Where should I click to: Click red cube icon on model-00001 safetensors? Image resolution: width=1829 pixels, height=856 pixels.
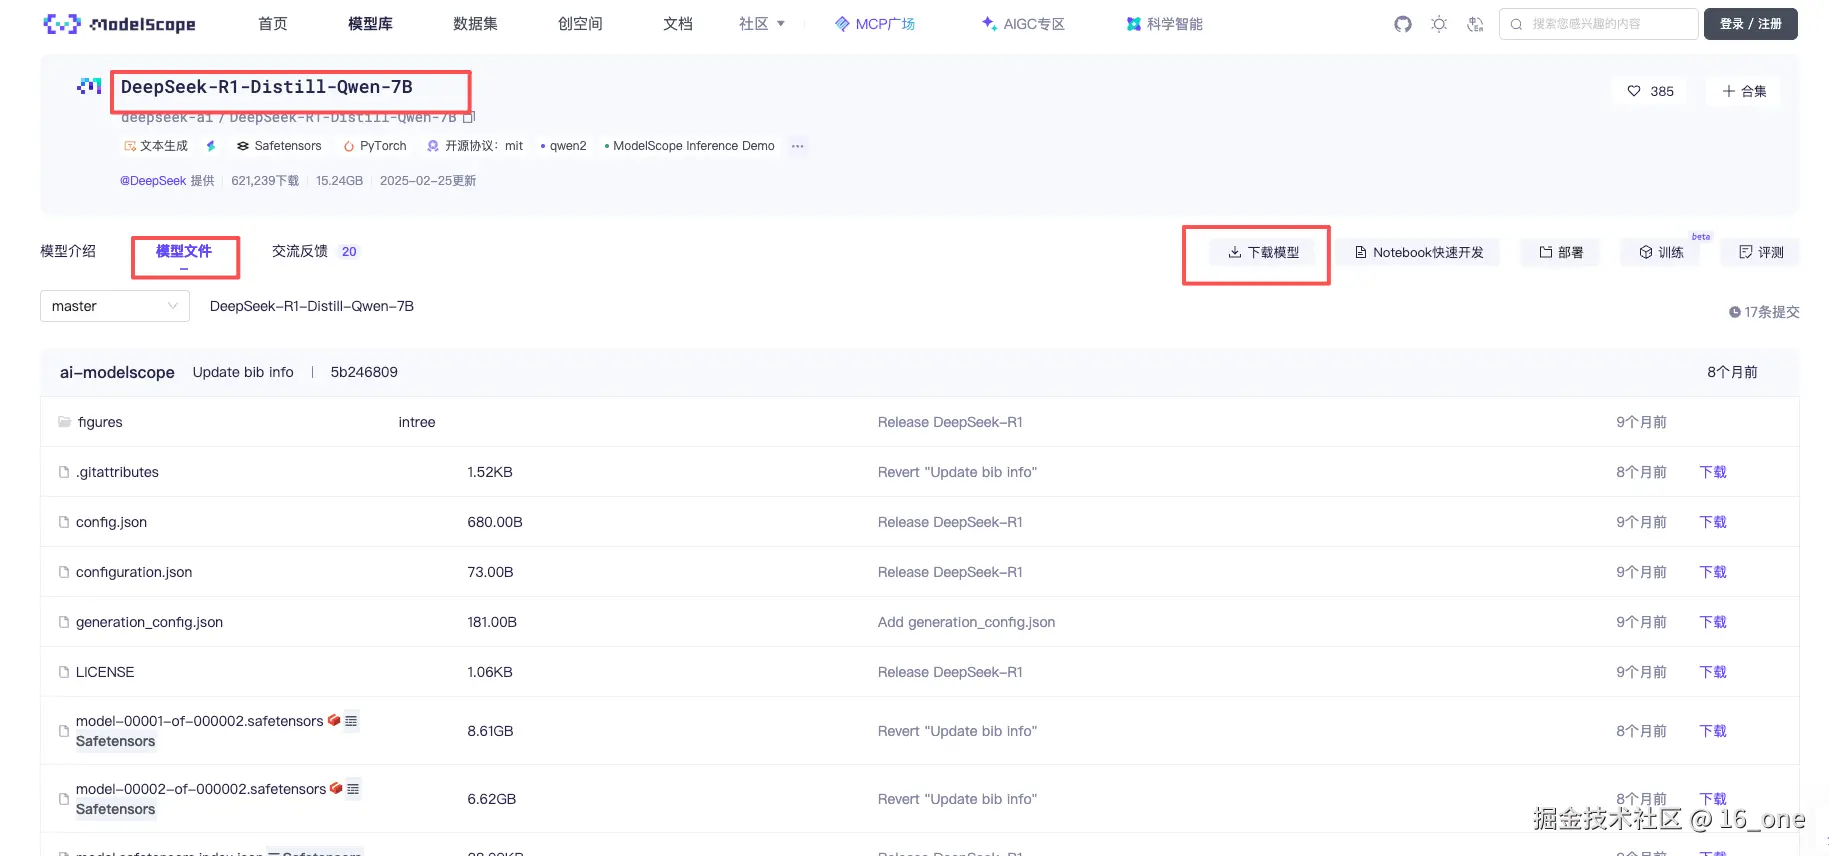334,720
